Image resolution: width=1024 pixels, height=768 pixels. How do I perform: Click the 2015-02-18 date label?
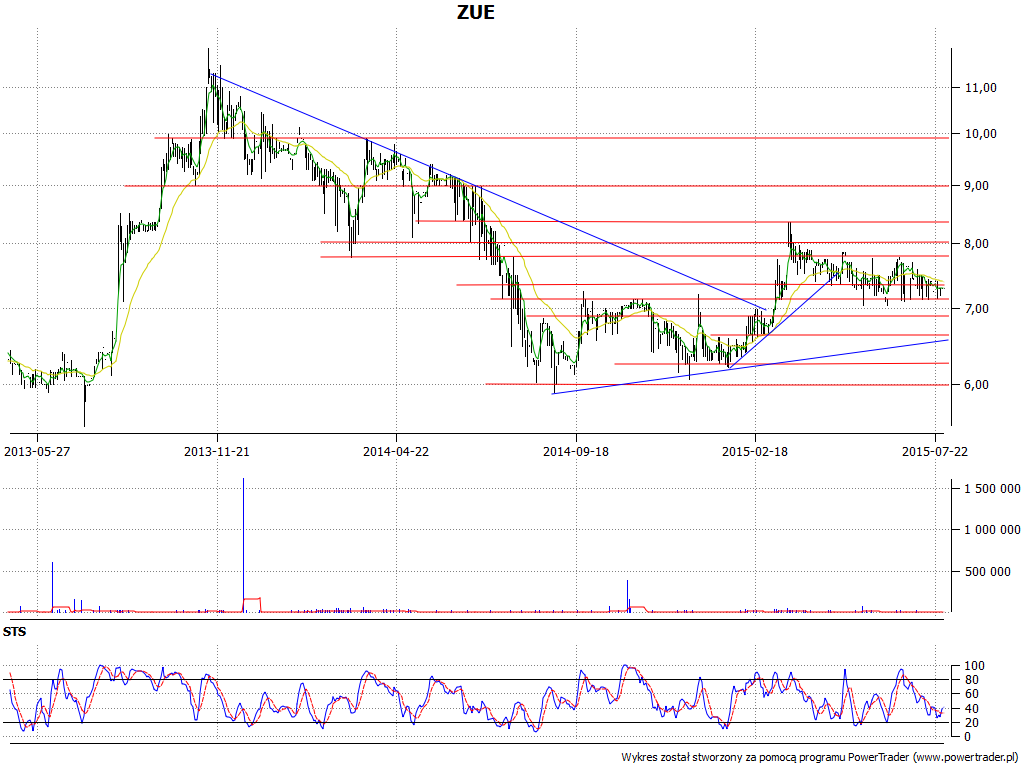point(755,451)
